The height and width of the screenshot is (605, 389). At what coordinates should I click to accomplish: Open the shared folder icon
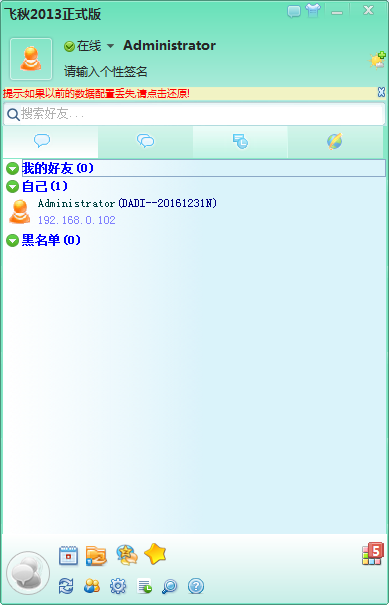tap(96, 556)
